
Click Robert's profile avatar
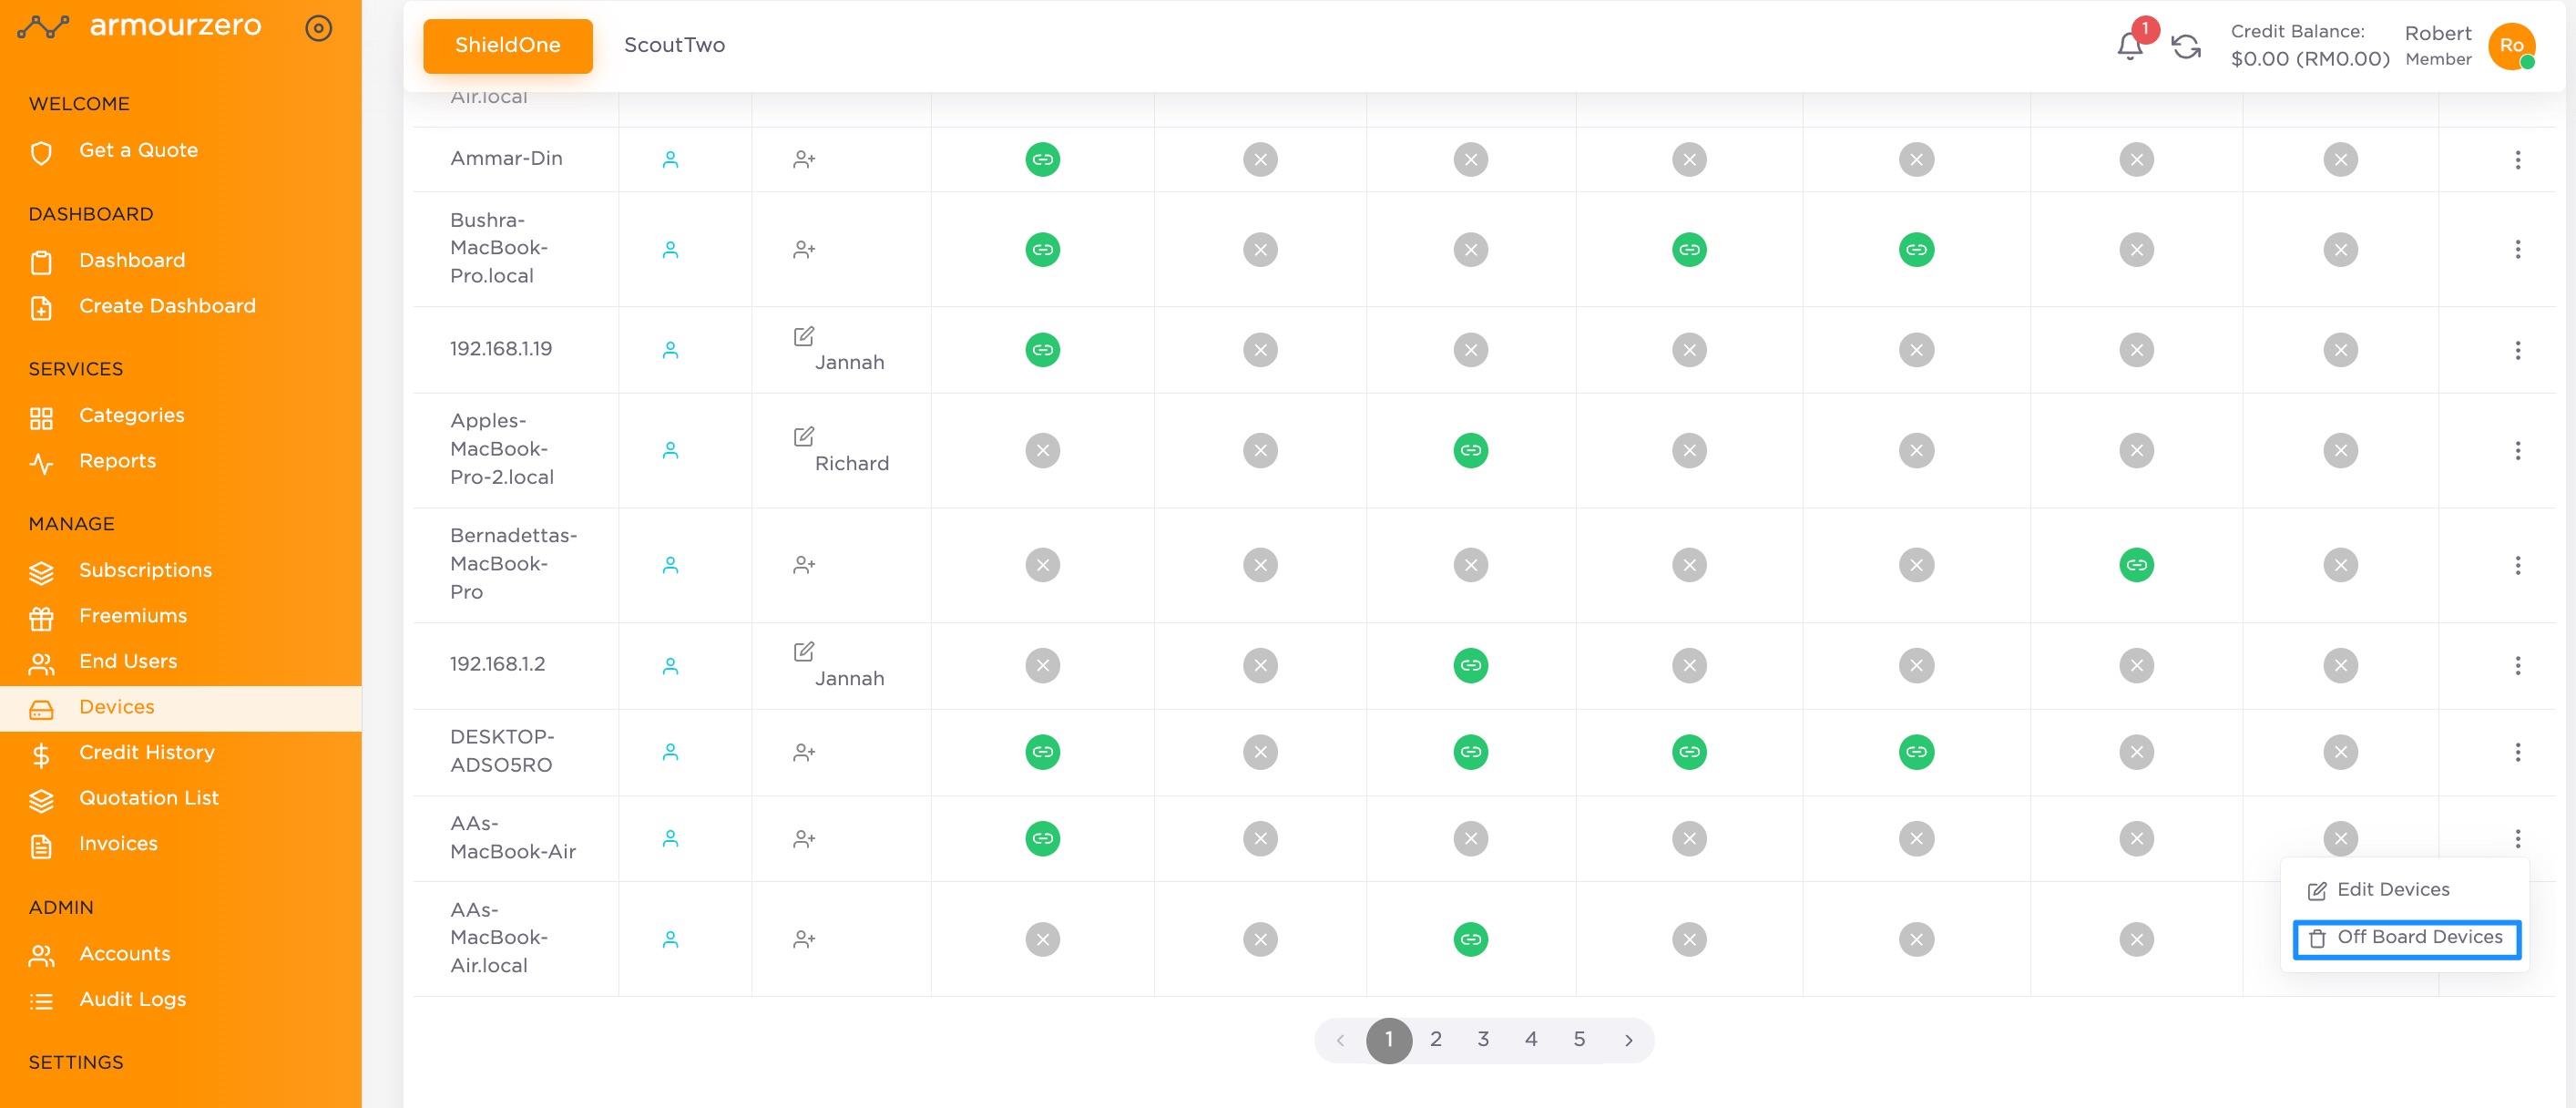2512,46
